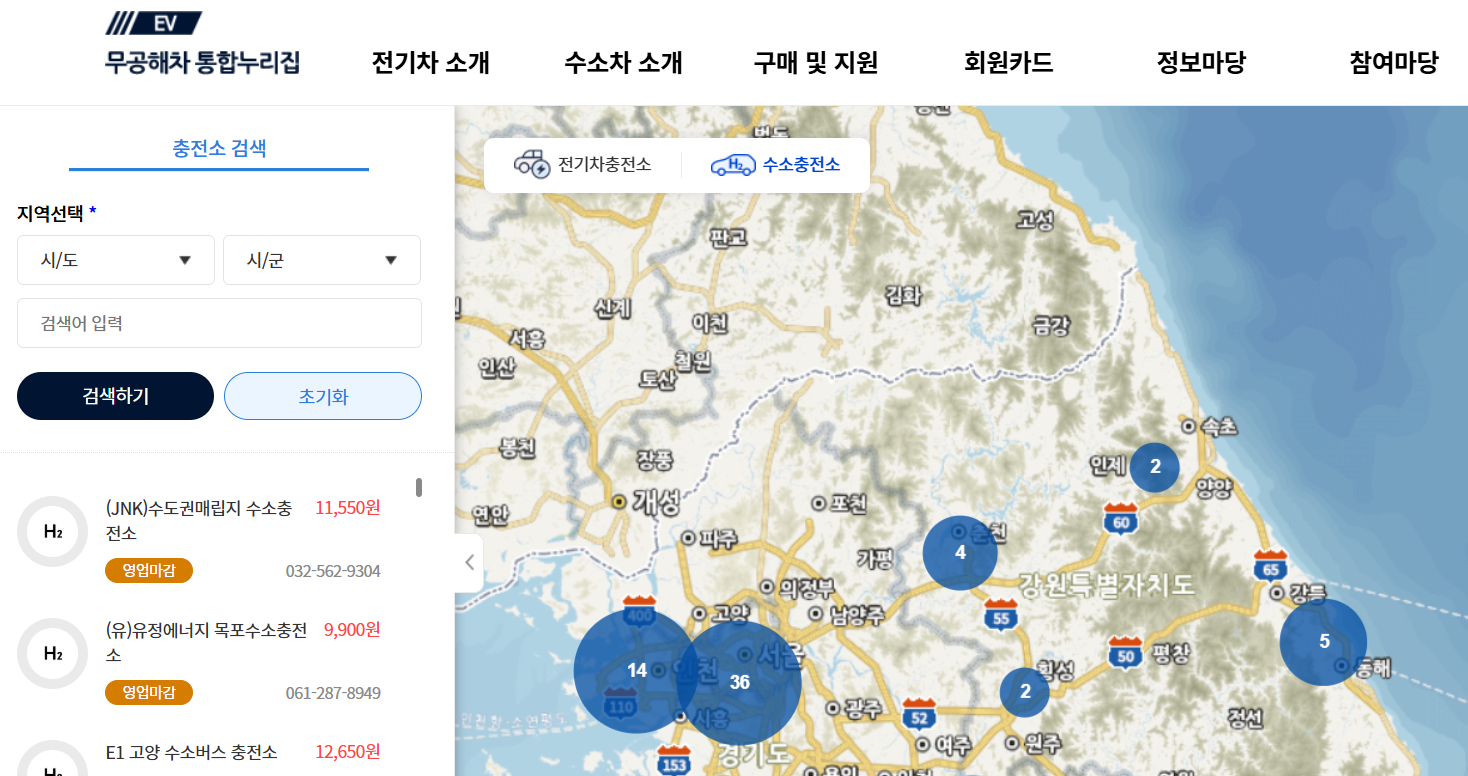Click the 11,550원 price text
1468x776 pixels.
(x=348, y=508)
